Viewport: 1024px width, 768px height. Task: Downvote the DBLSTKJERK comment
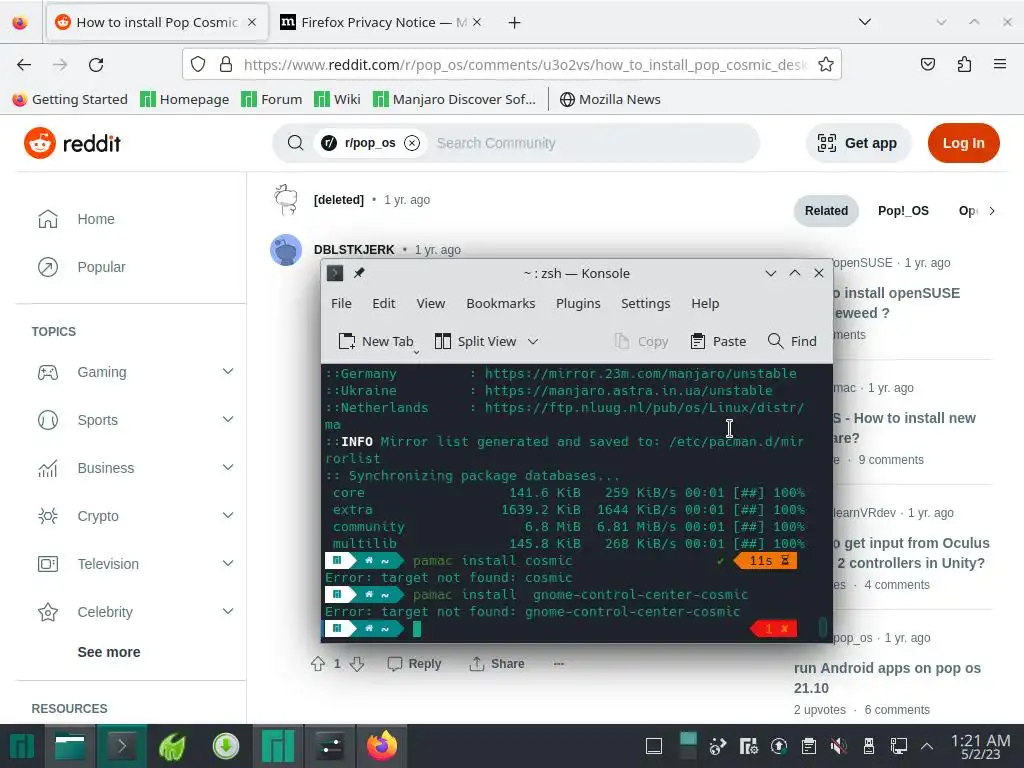tap(357, 664)
